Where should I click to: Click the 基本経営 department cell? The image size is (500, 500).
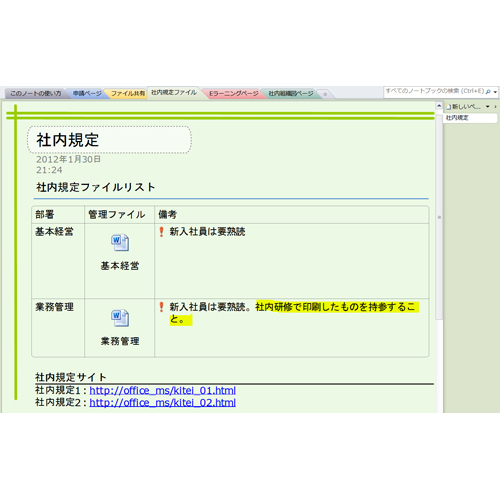(x=58, y=261)
